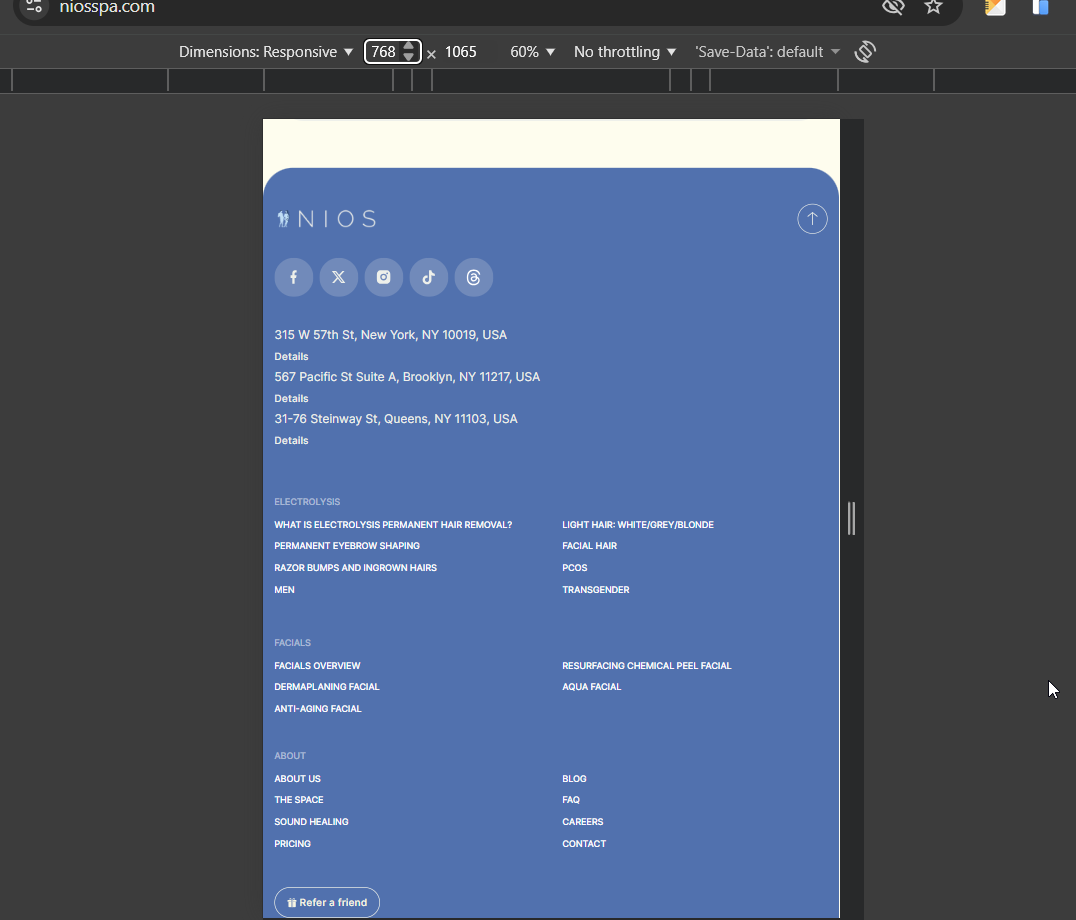1076x920 pixels.
Task: Grab the viewport resize handle on right edge
Action: 852,518
